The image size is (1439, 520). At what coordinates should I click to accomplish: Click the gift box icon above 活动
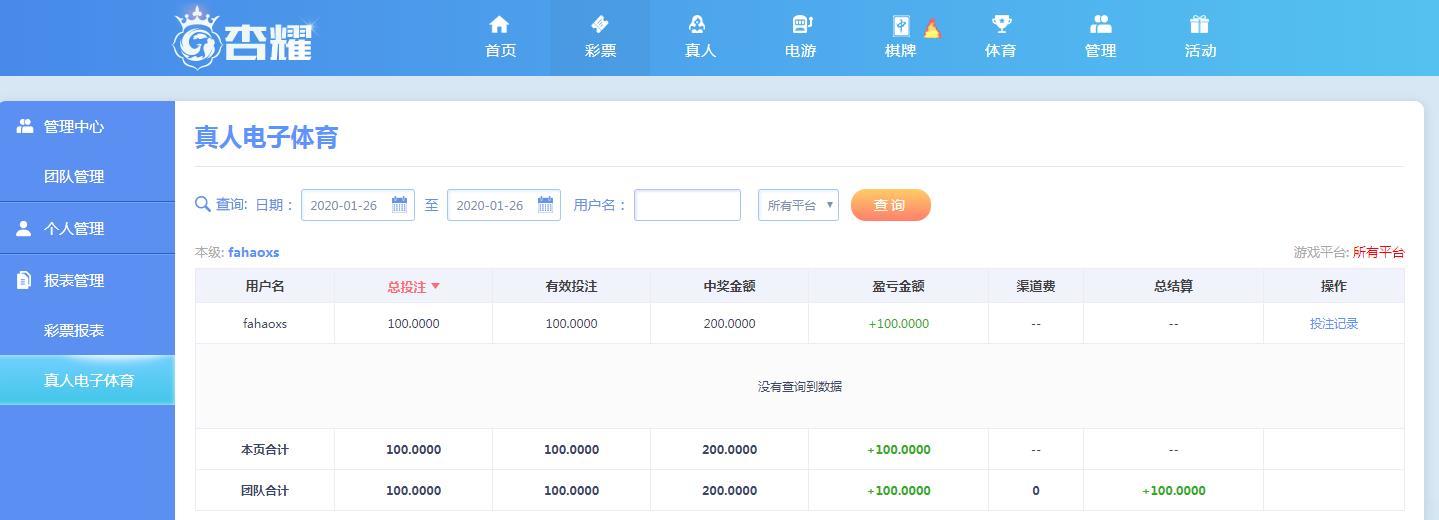coord(1199,24)
